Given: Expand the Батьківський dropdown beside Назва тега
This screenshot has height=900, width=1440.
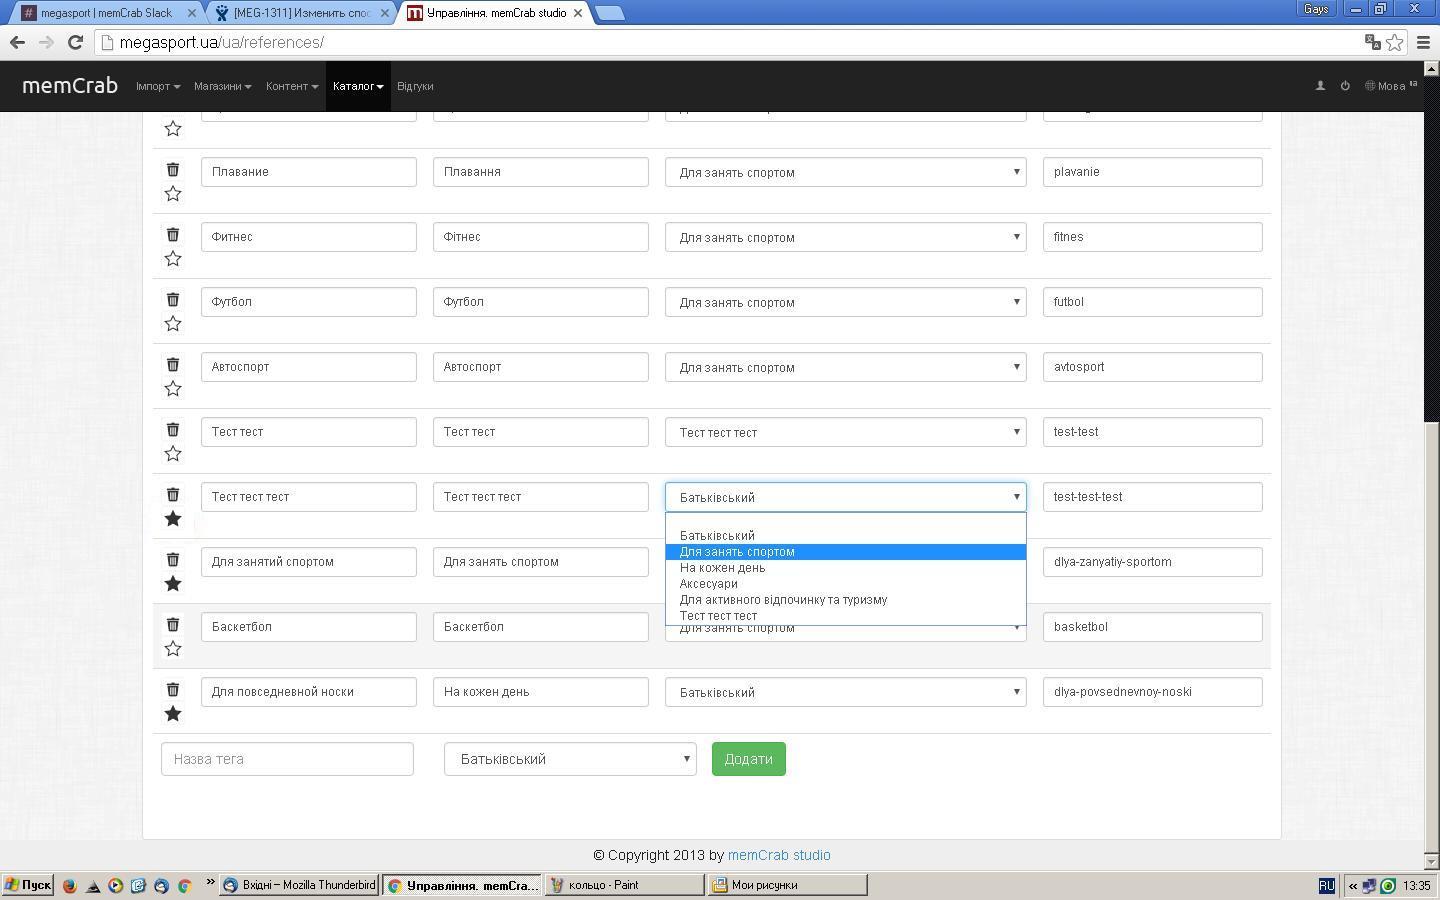Looking at the screenshot, I should click(x=570, y=759).
